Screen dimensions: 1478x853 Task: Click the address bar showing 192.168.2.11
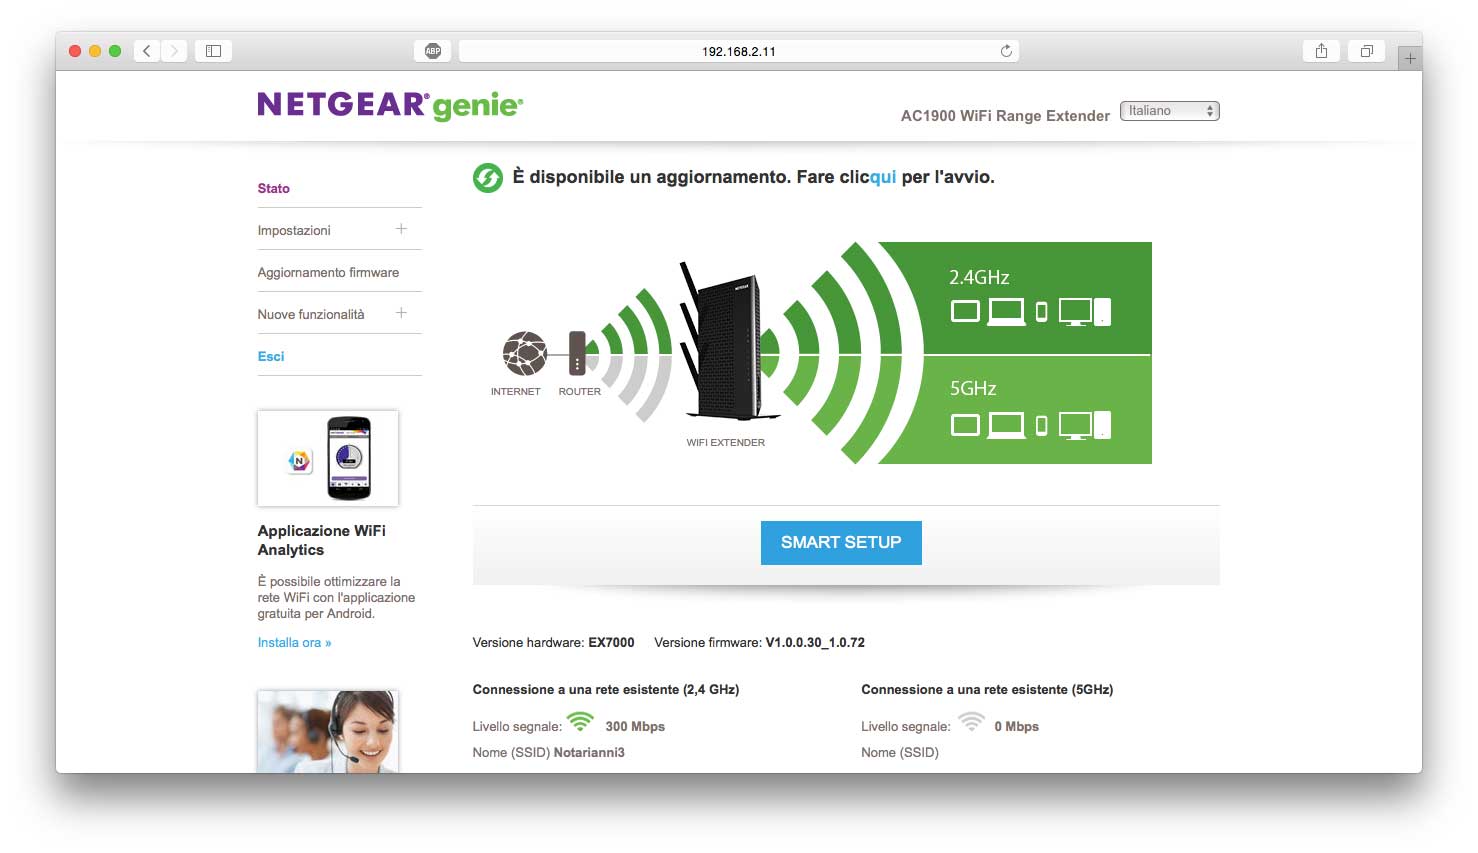(x=739, y=51)
